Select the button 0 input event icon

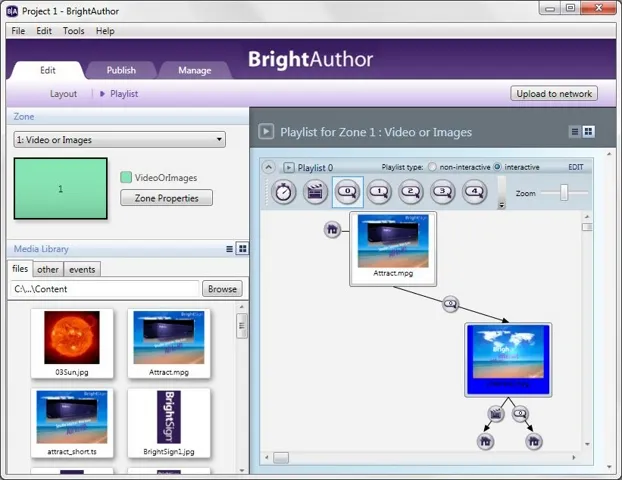[x=347, y=192]
